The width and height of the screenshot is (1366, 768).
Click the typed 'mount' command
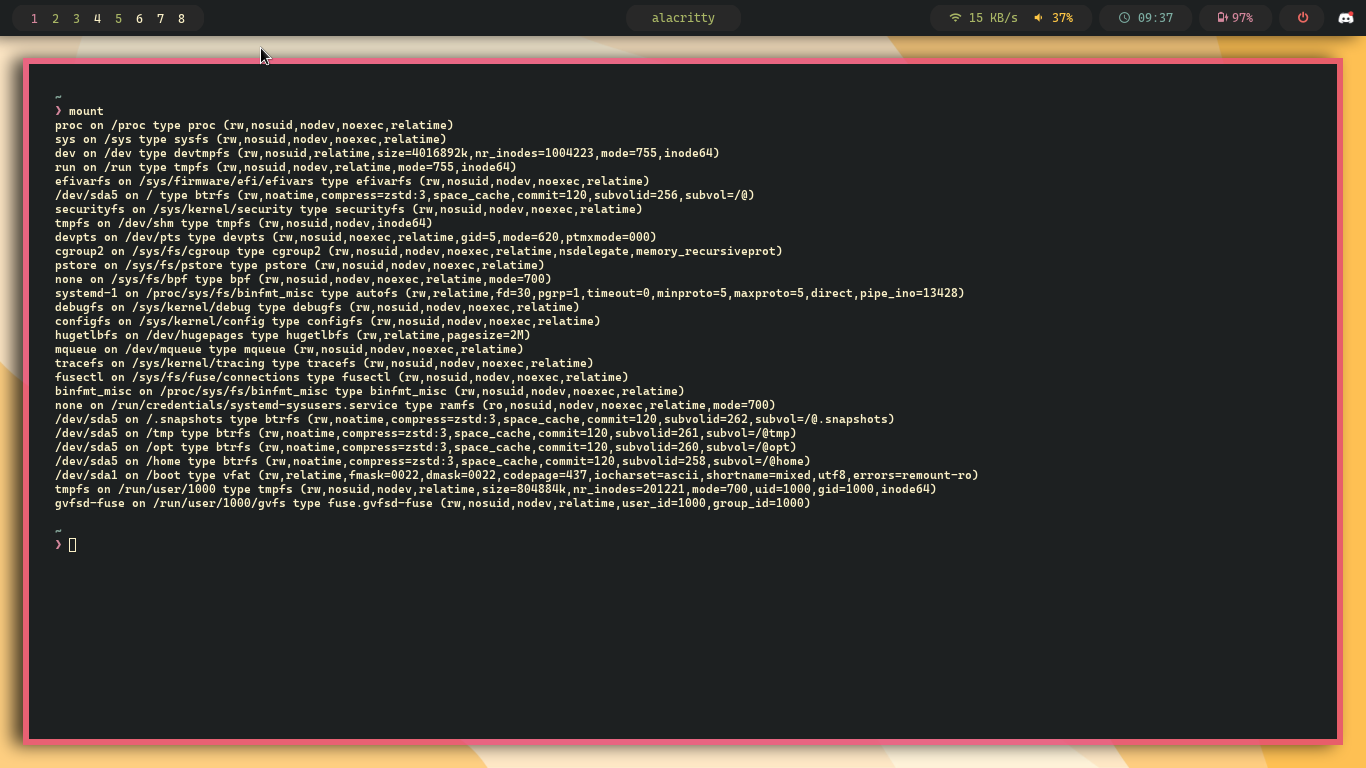click(86, 111)
